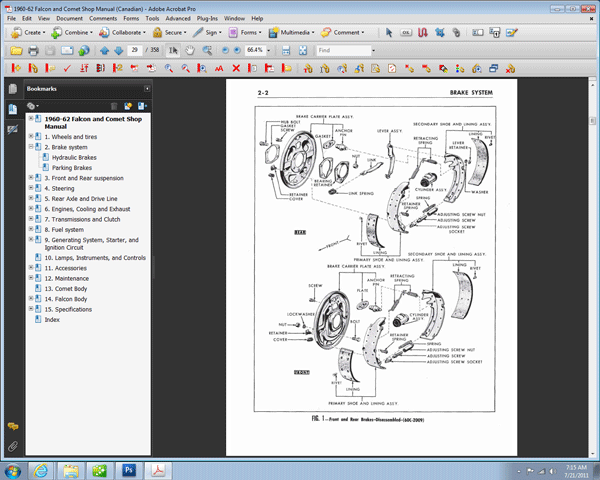
Task: Open the Bookmarks panel icon
Action: click(x=13, y=109)
